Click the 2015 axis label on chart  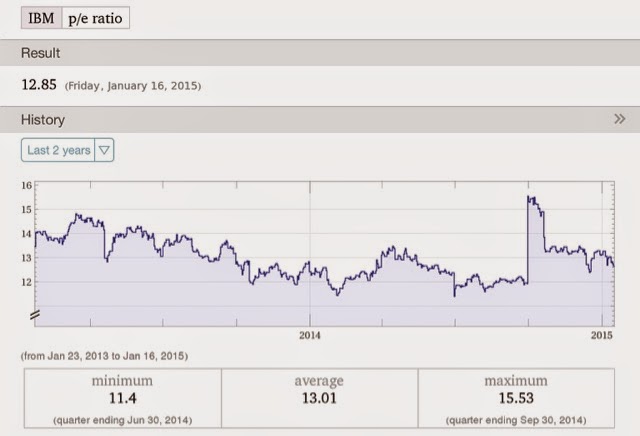[x=602, y=335]
